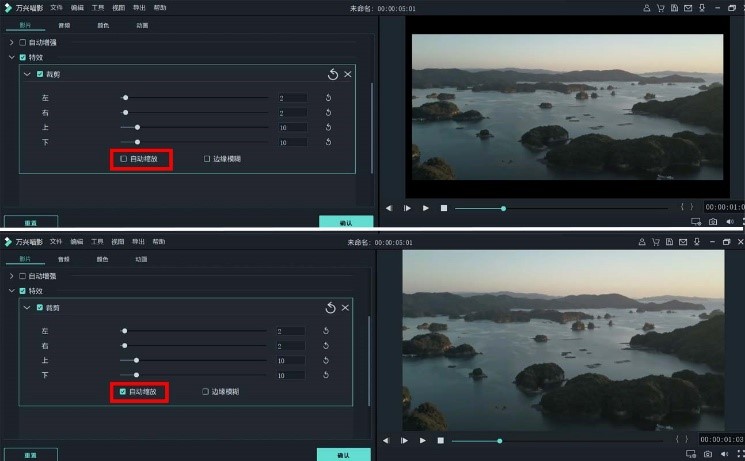Play the video in upper preview
Screen dimensions: 745x461
[x=426, y=208]
